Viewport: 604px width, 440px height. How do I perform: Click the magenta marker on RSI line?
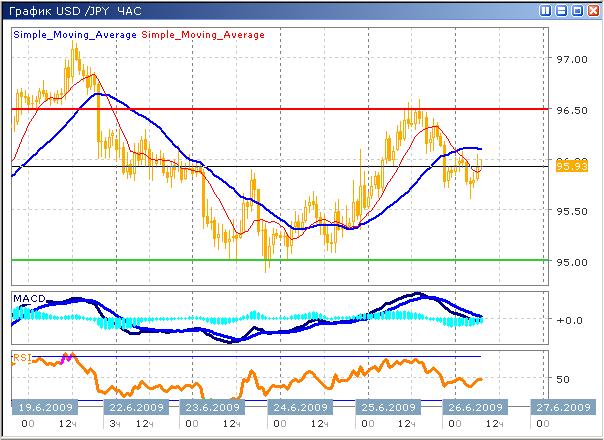click(68, 358)
